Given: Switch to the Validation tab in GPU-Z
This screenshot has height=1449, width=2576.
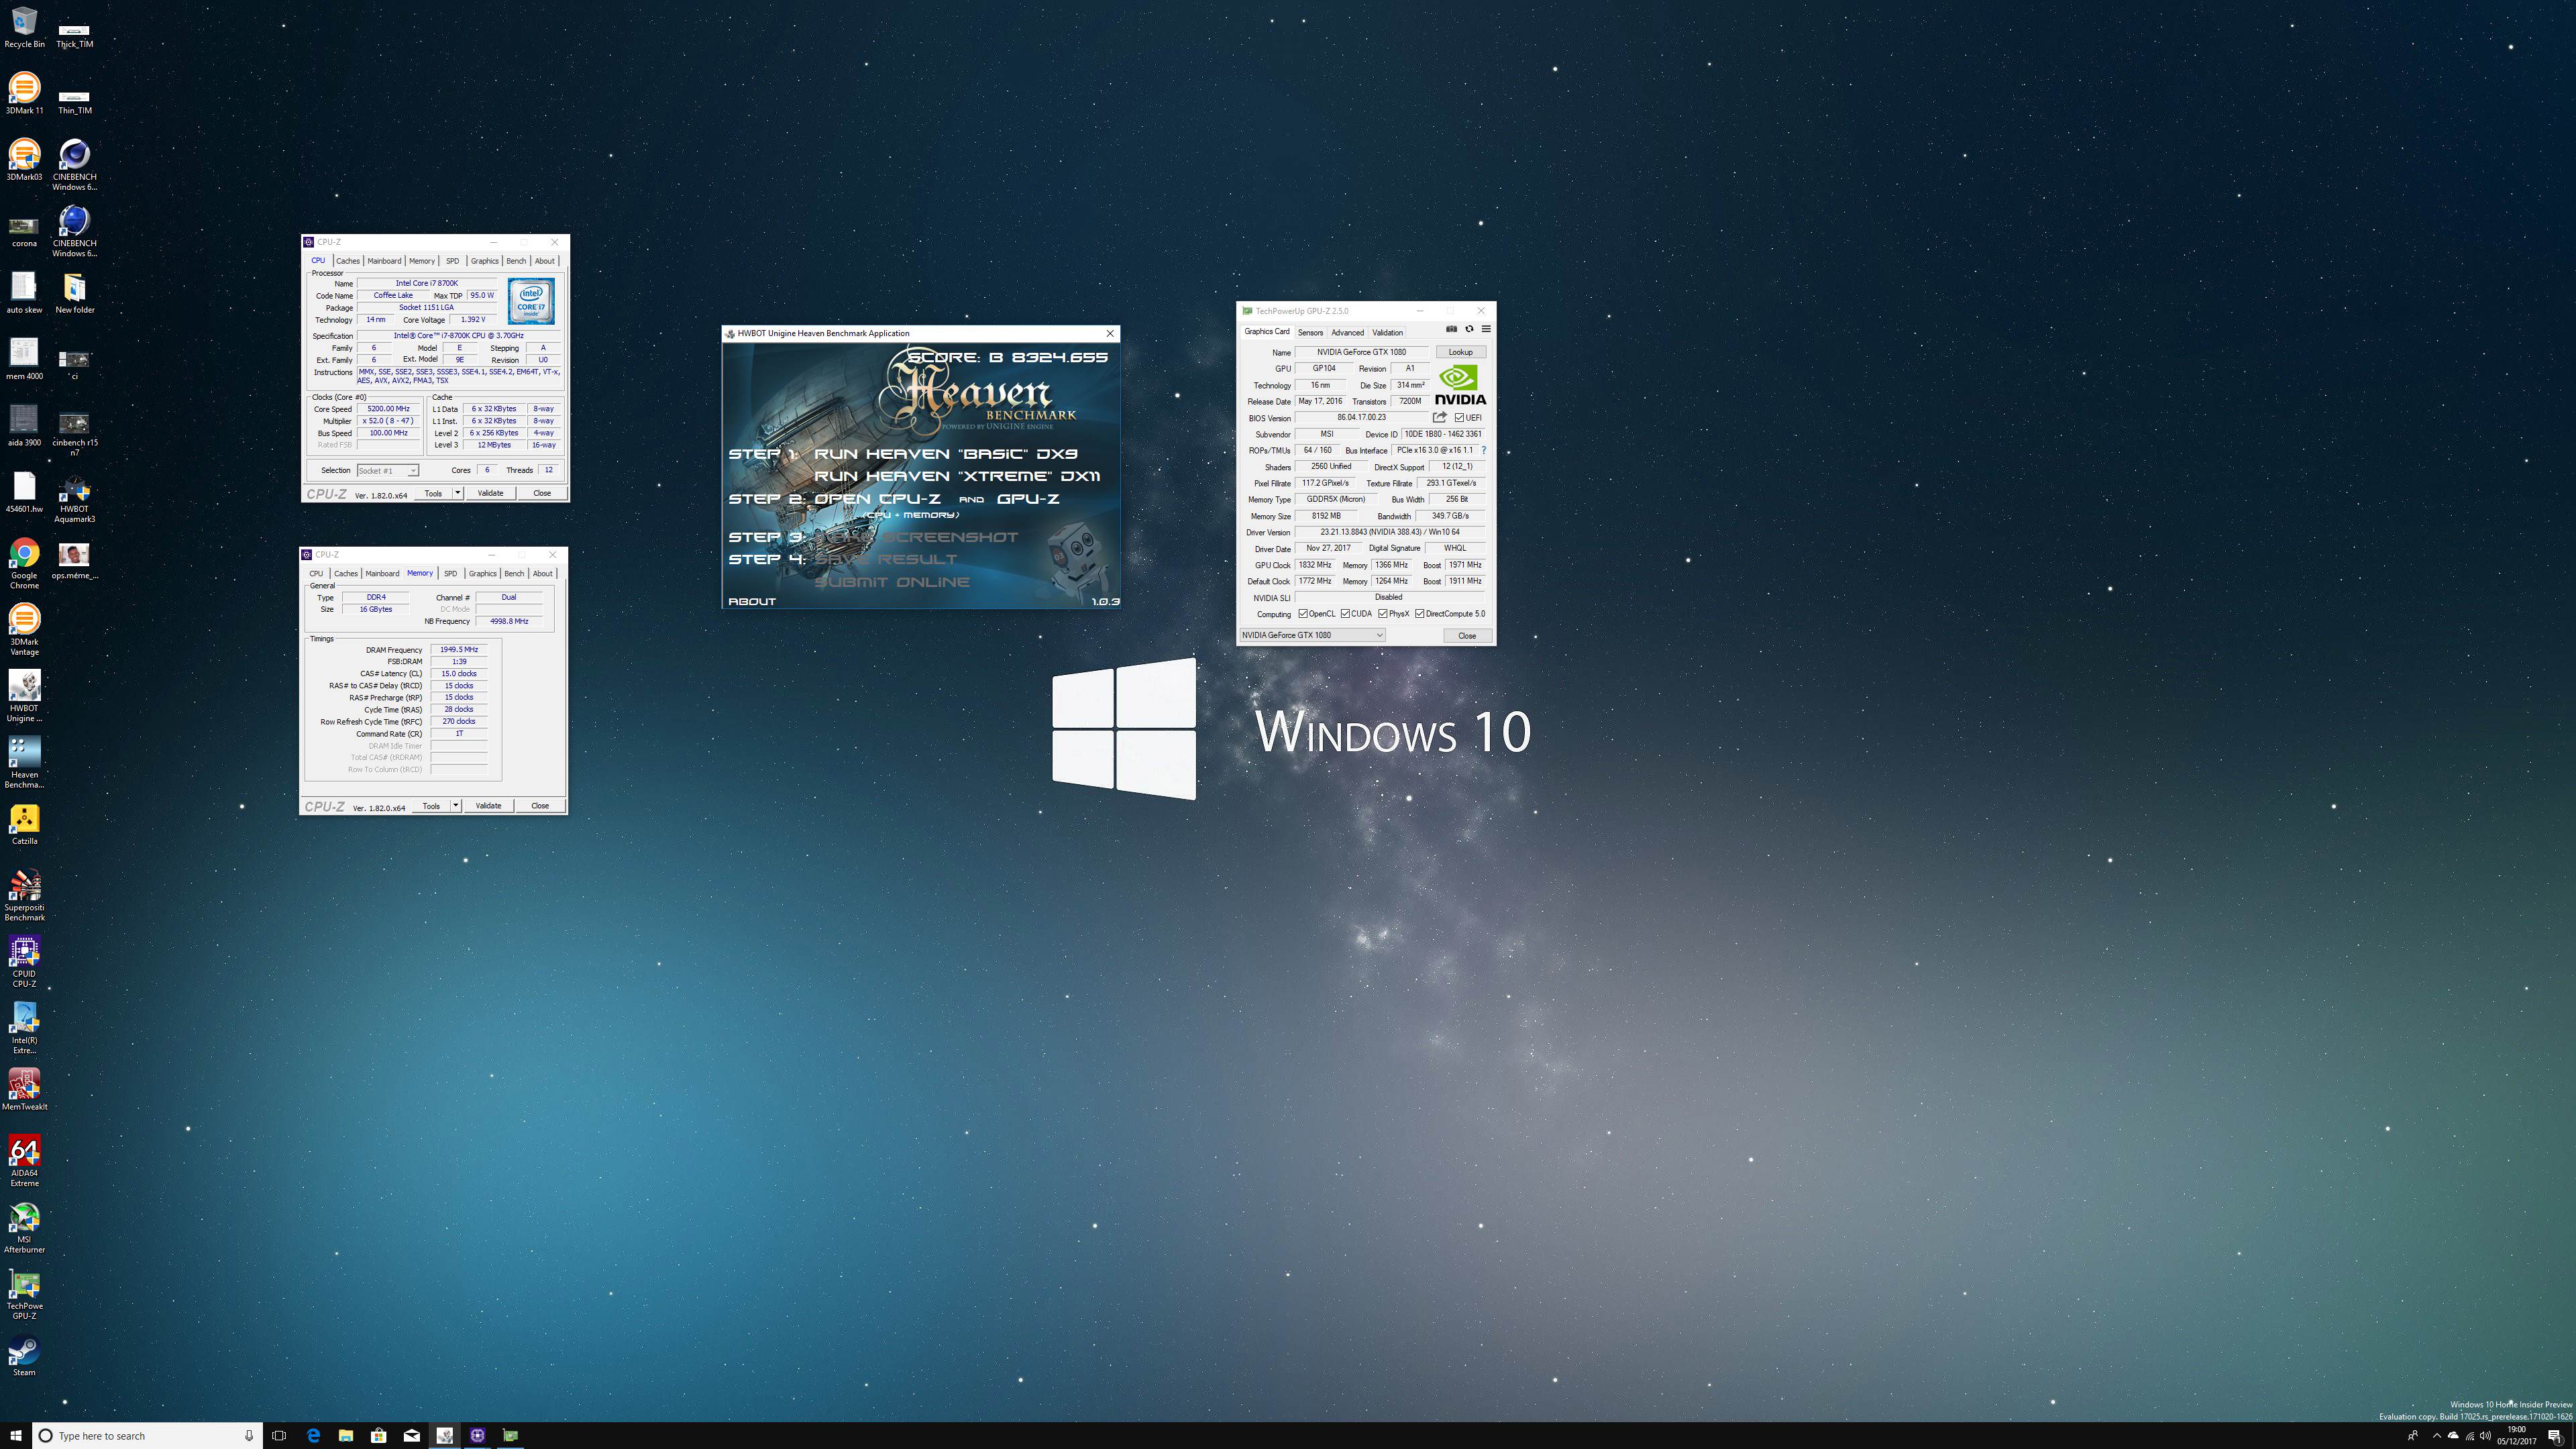Looking at the screenshot, I should coord(1387,332).
